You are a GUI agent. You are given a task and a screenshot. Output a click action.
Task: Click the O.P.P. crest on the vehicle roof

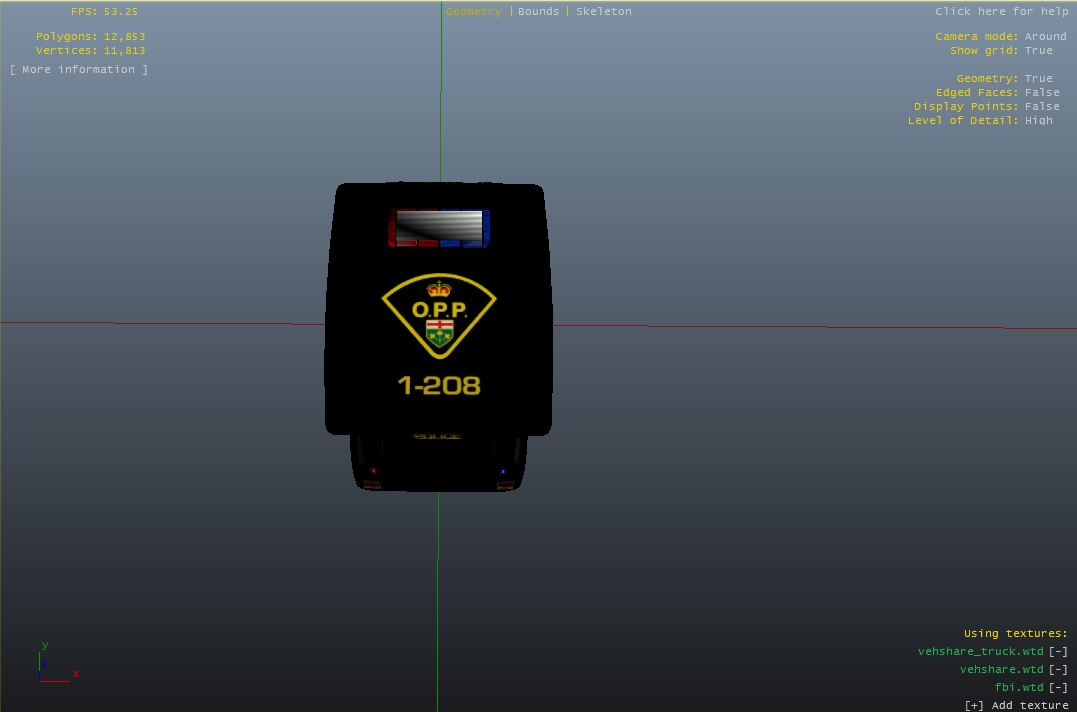click(439, 315)
